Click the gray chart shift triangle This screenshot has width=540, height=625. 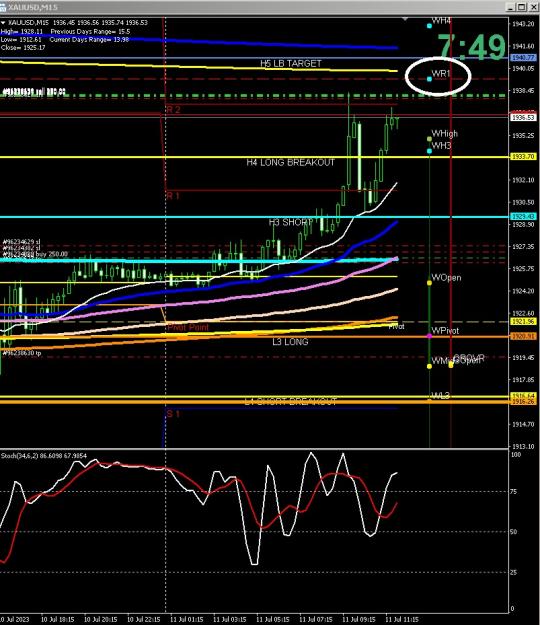click(405, 19)
